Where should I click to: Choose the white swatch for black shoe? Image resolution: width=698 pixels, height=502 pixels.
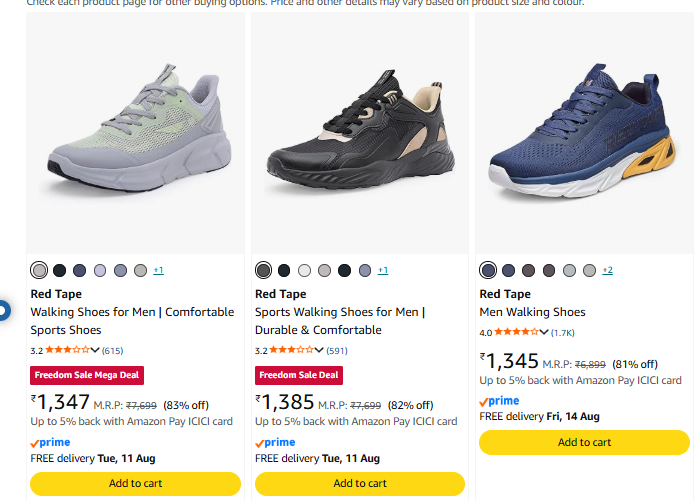[x=304, y=270]
